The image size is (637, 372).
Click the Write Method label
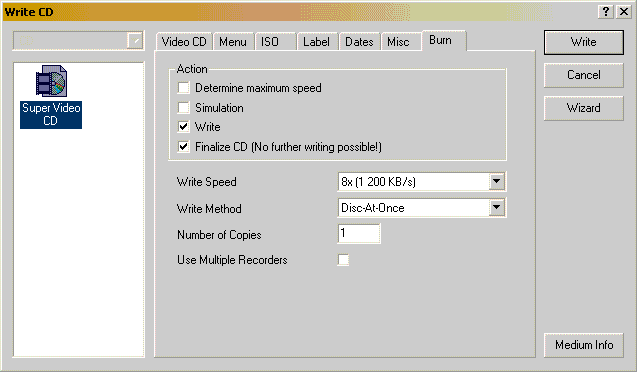tap(209, 209)
